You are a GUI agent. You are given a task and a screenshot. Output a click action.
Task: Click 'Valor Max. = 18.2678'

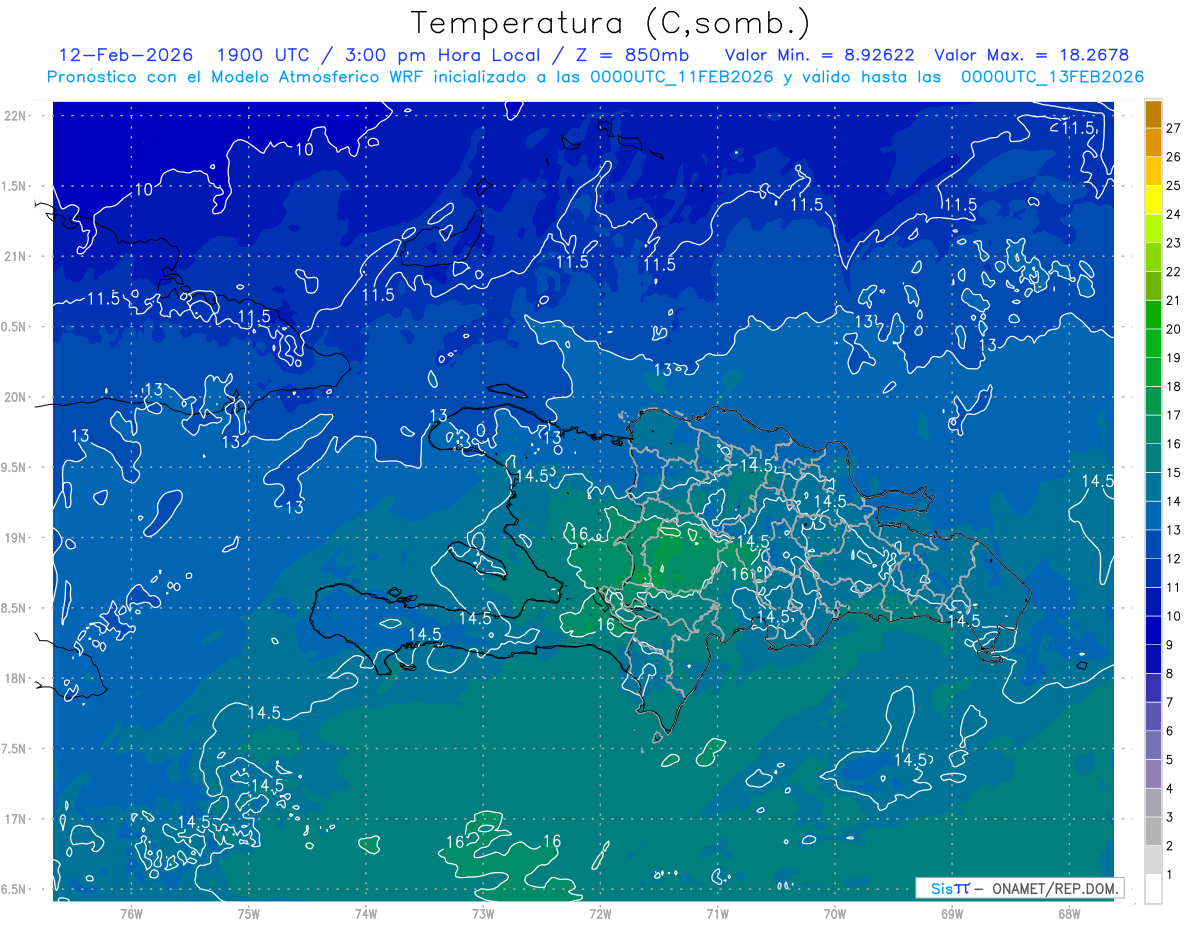tap(1031, 55)
